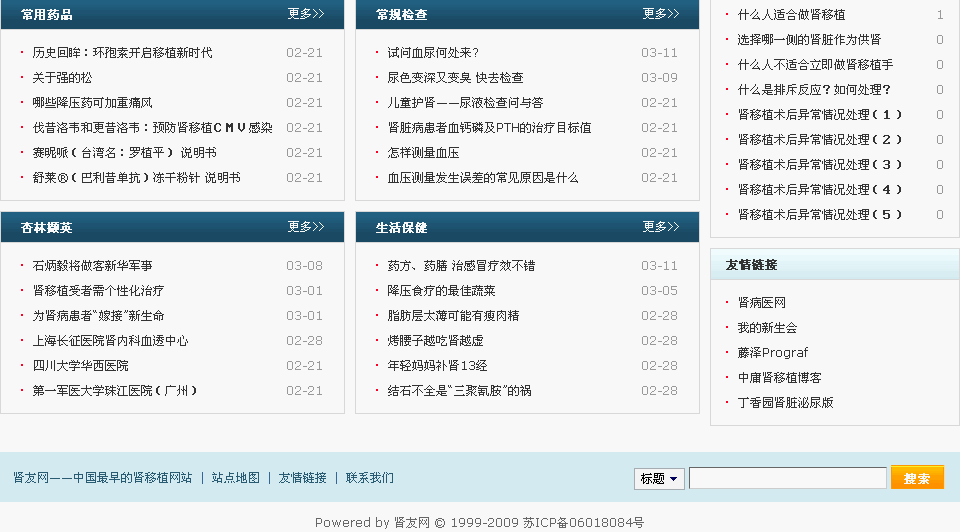This screenshot has width=960, height=532.
Task: Open article 四川大学华西医院
Action: (x=80, y=366)
